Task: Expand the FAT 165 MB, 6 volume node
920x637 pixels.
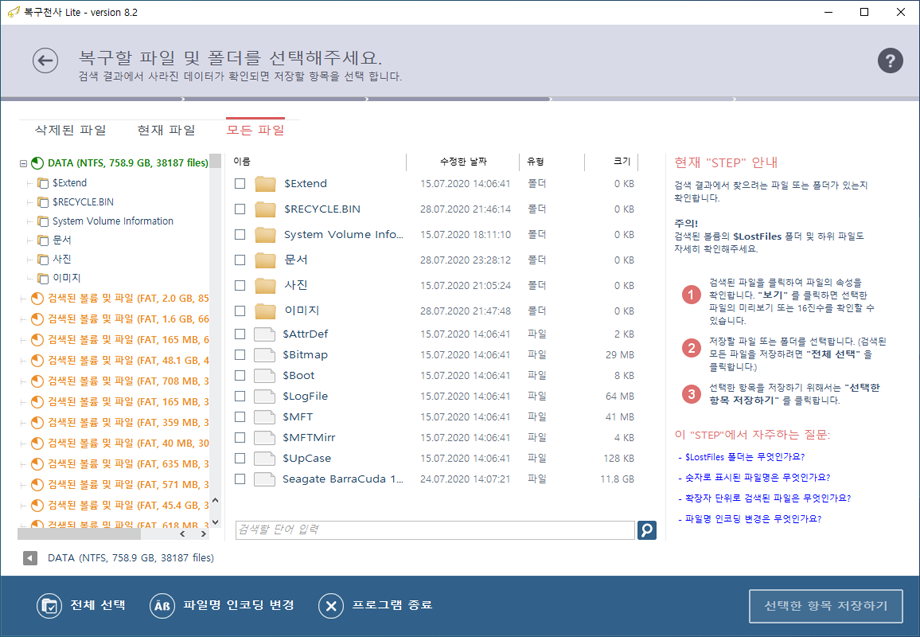Action: 23,340
